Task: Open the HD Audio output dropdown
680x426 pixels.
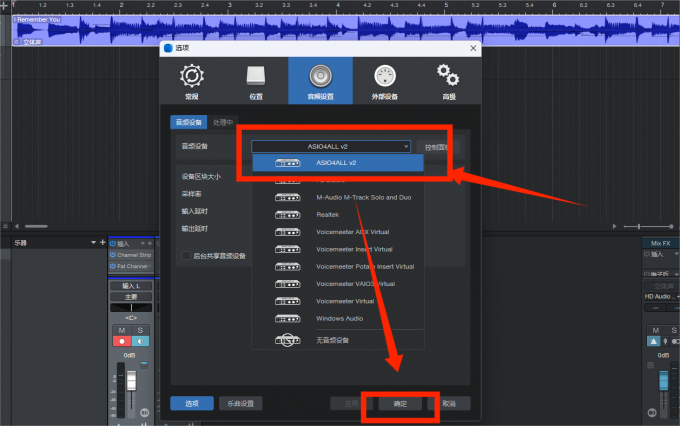Action: tap(661, 296)
